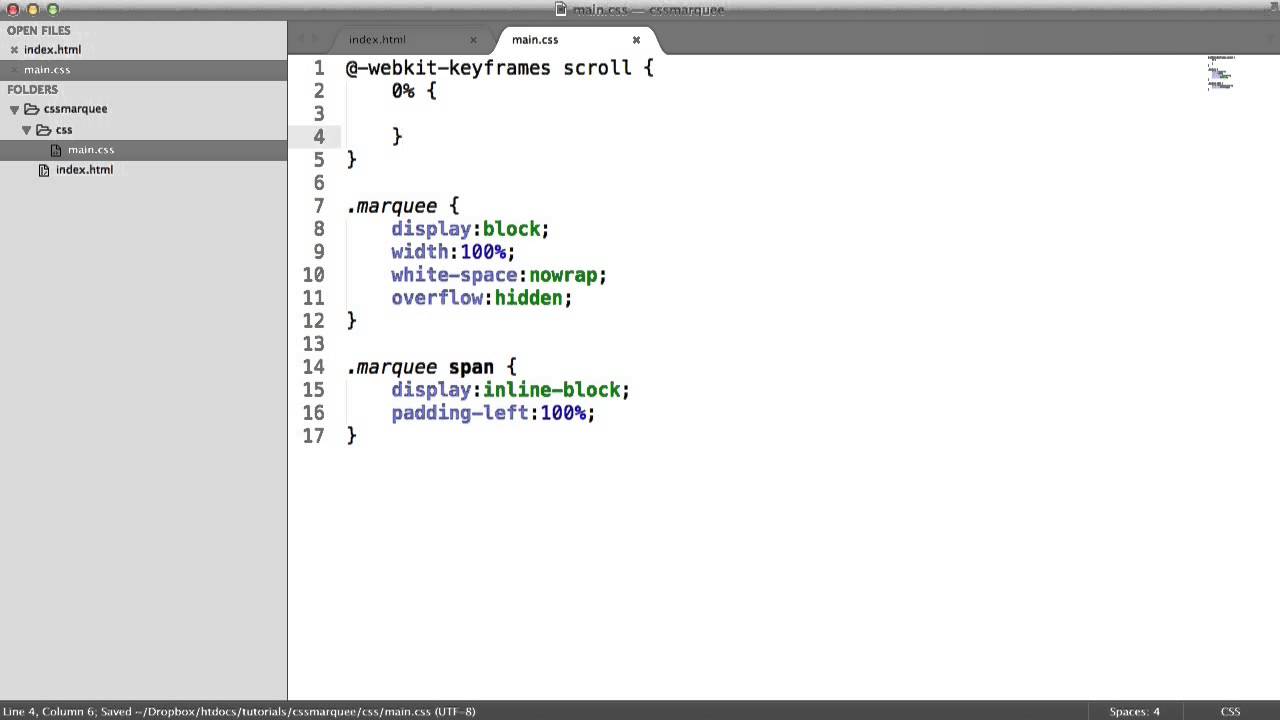Select main.css under Open Files
This screenshot has width=1280, height=720.
47,70
